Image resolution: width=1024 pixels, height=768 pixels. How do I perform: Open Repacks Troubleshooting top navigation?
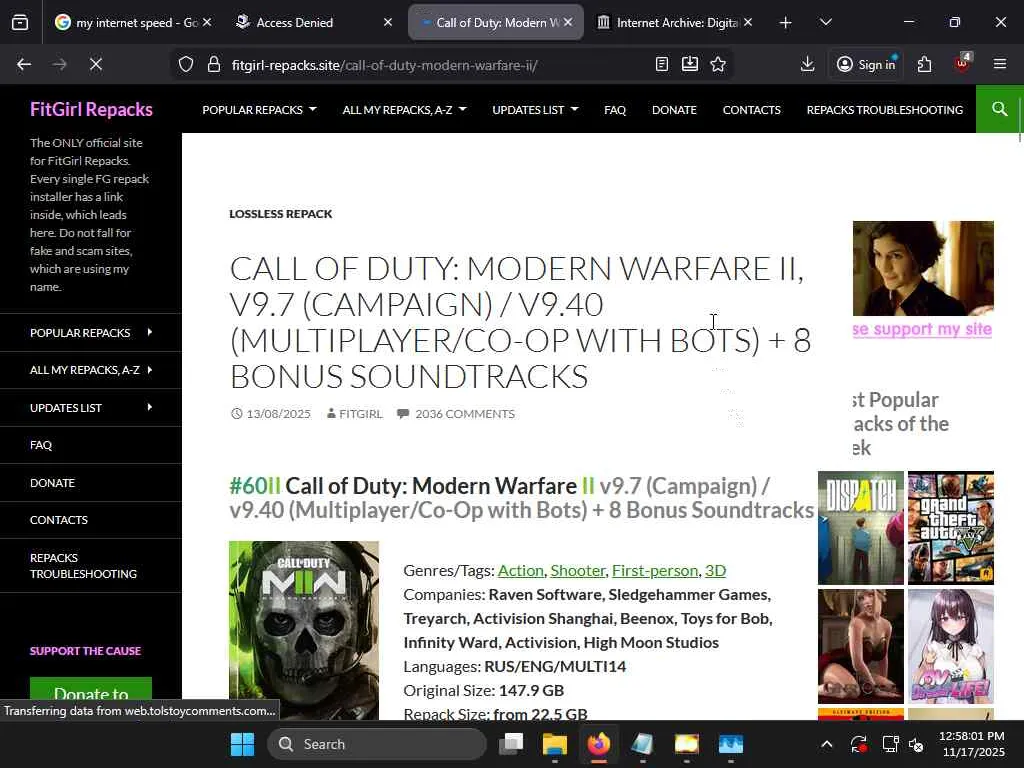(x=884, y=110)
